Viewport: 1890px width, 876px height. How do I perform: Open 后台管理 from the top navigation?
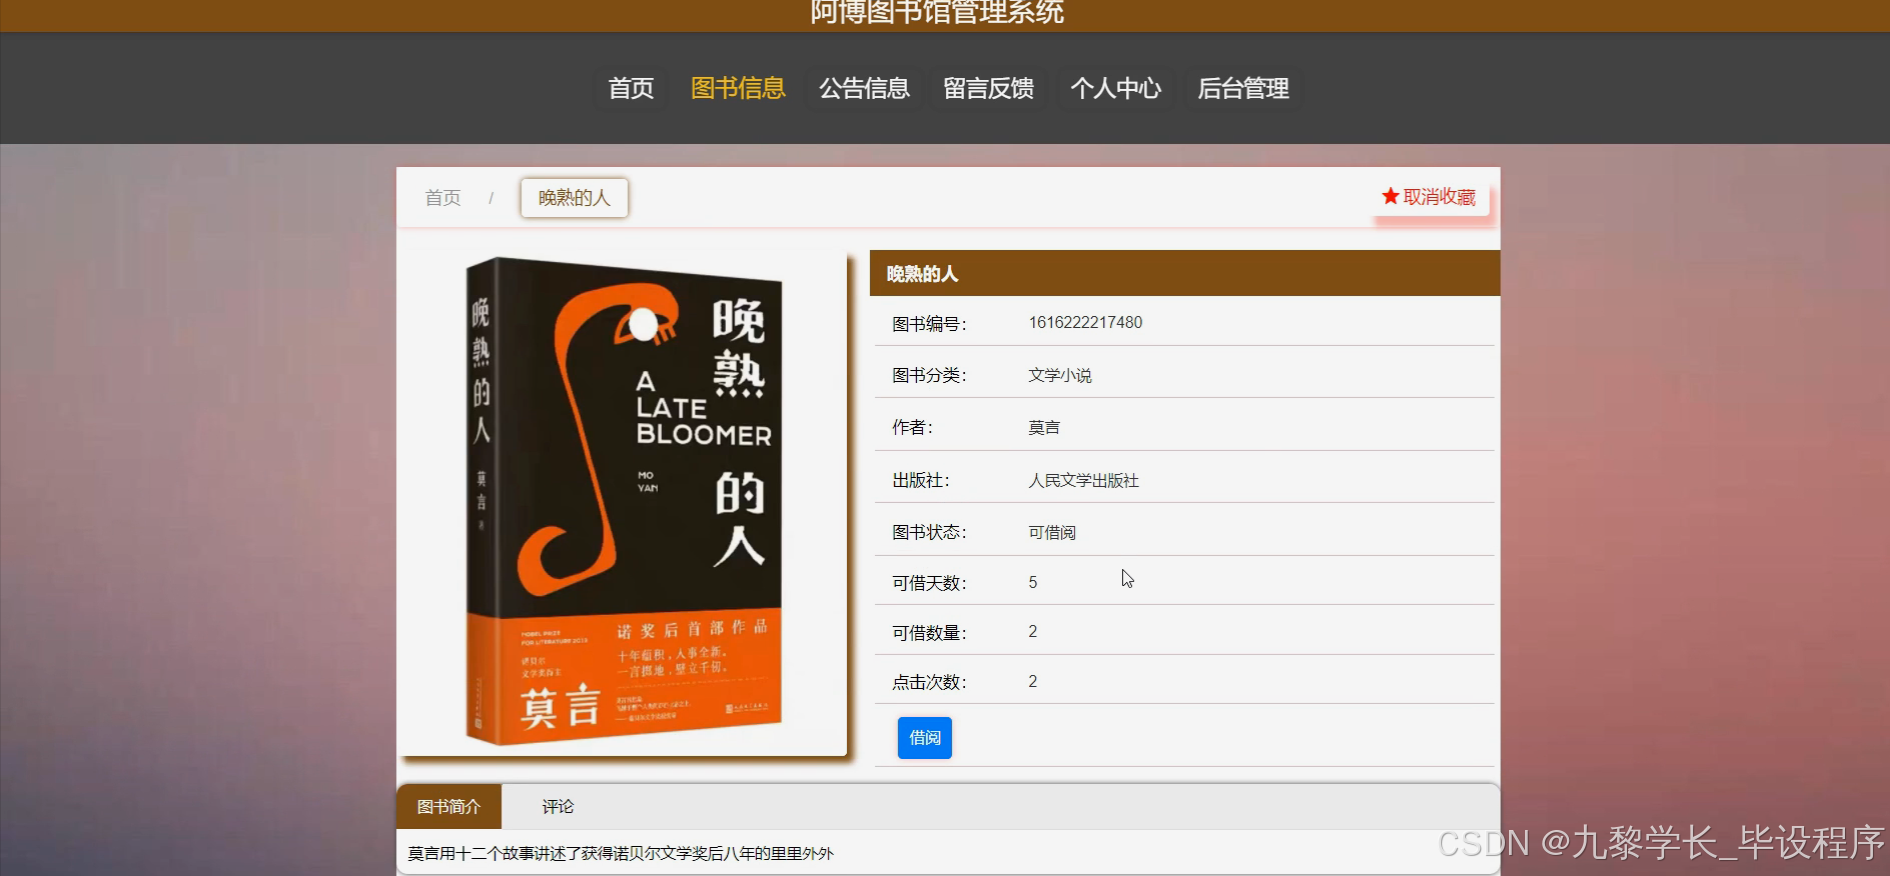[x=1243, y=88]
